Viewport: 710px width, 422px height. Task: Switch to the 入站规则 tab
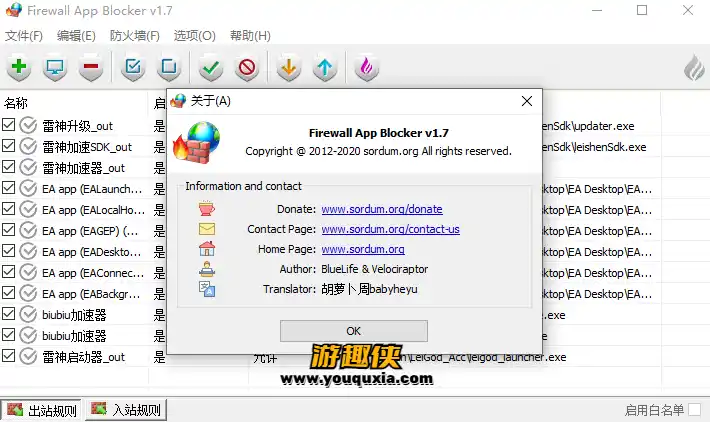tap(126, 410)
